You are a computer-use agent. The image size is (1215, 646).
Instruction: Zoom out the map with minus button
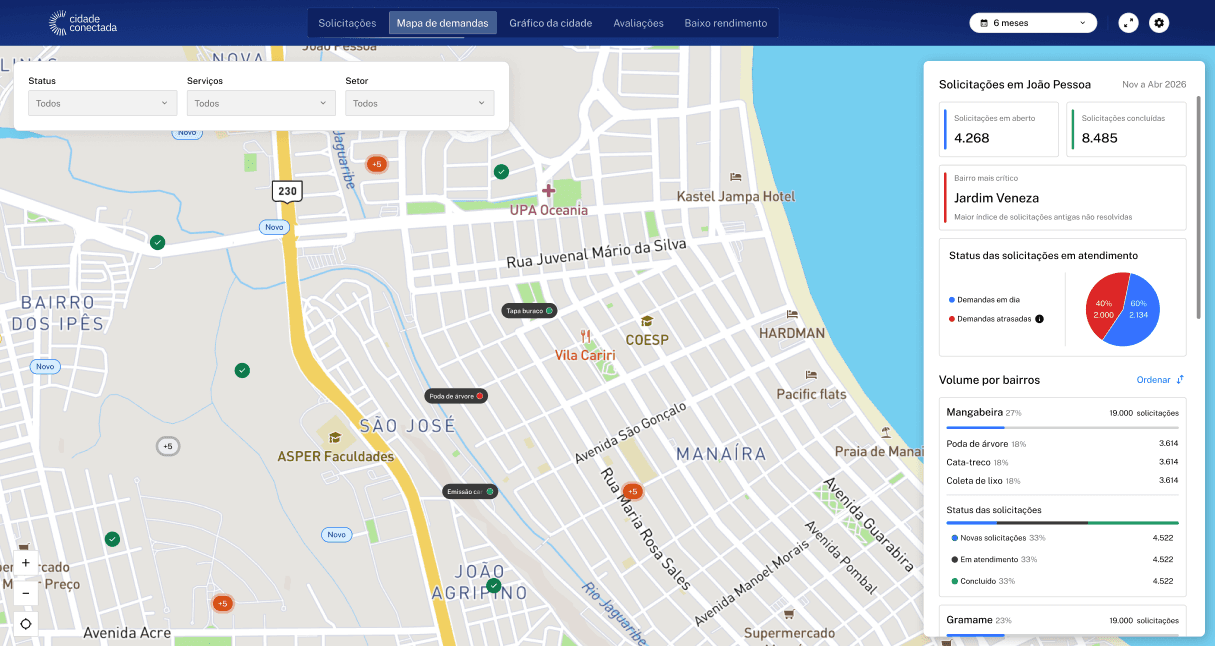click(x=26, y=593)
